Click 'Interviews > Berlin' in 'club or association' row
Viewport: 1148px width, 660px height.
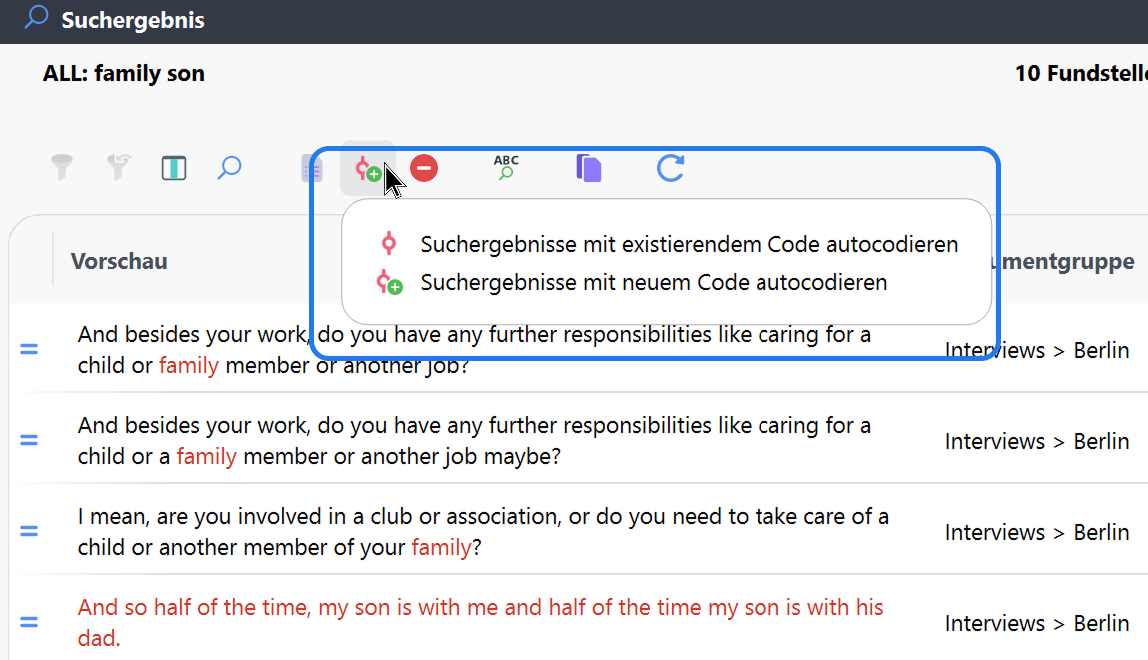point(1037,532)
